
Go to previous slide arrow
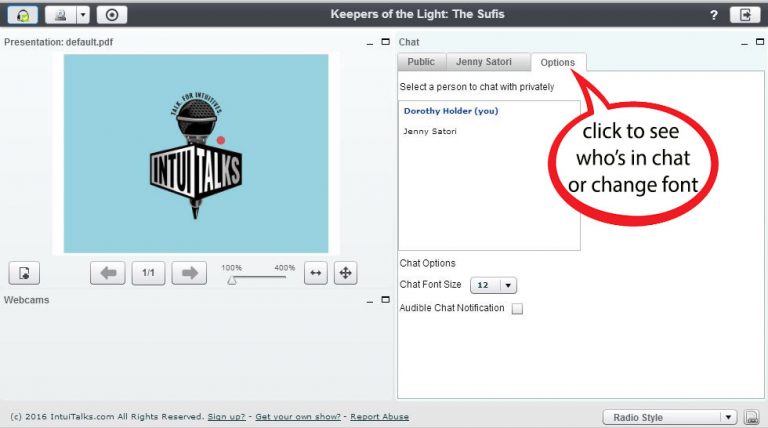[x=108, y=273]
